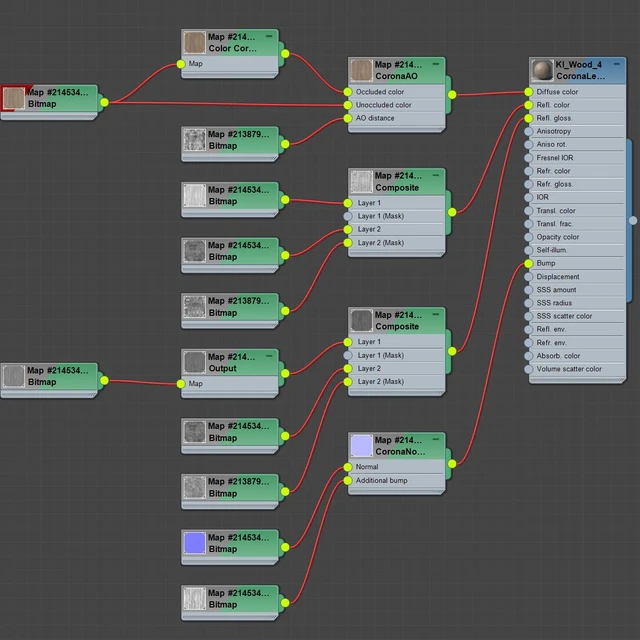640x640 pixels.
Task: Click the CoronaAO node thumbnail icon
Action: [361, 70]
